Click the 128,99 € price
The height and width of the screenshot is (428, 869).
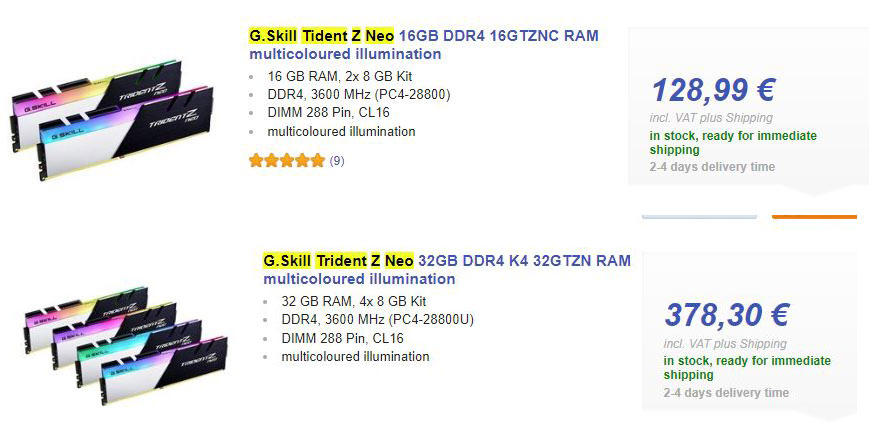click(713, 91)
